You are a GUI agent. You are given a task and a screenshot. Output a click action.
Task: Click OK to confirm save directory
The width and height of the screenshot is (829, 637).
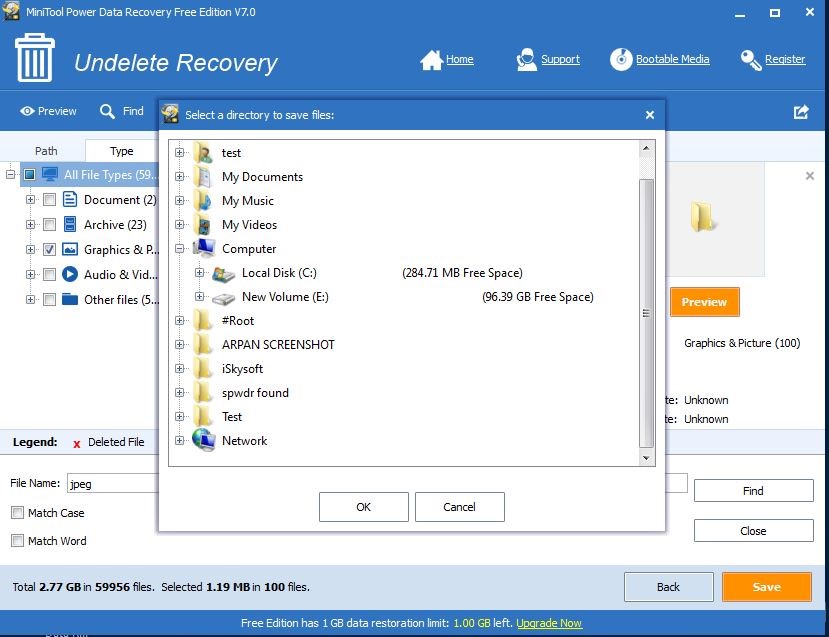(364, 507)
